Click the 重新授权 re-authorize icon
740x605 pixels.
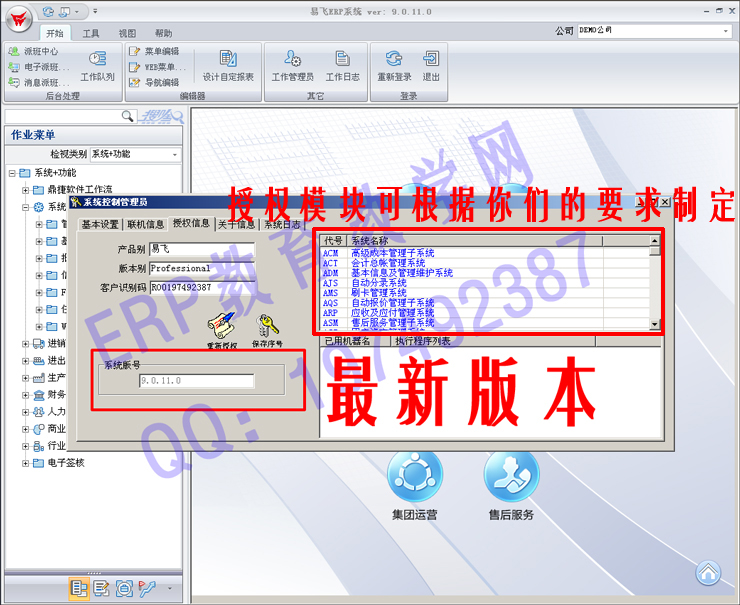pos(222,330)
